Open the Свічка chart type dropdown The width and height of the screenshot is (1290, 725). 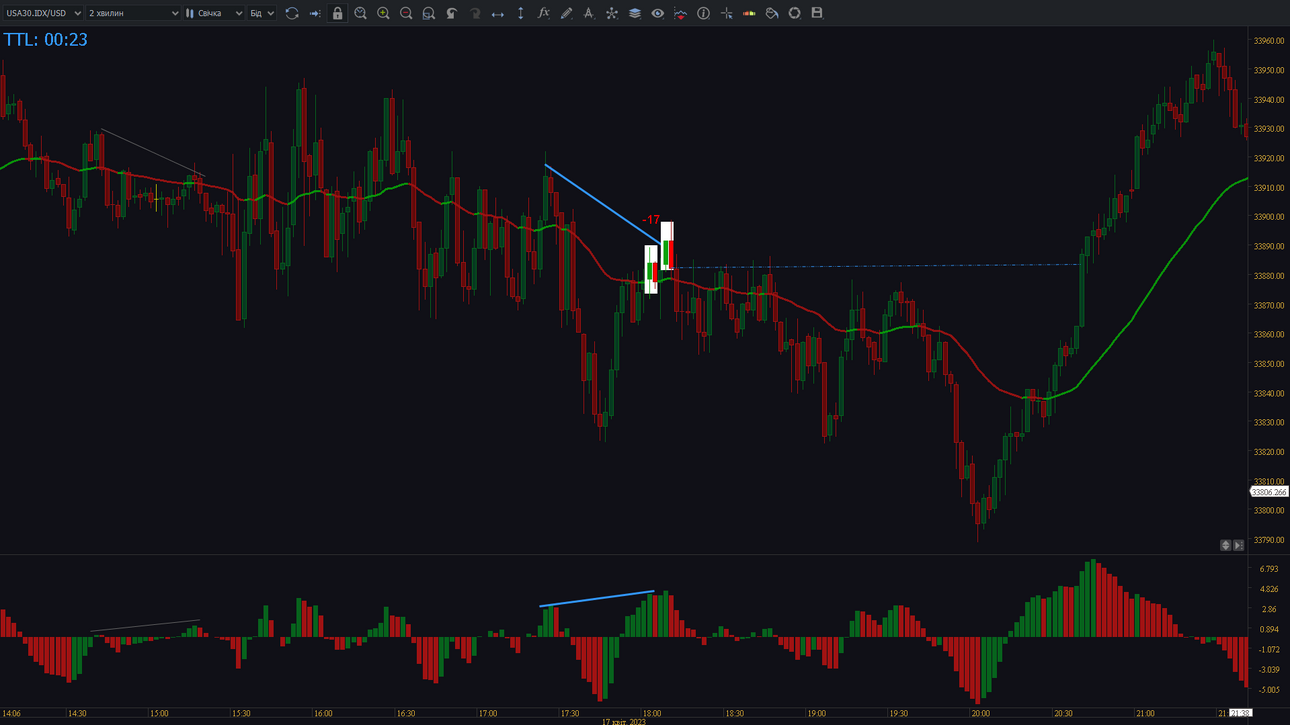click(214, 13)
